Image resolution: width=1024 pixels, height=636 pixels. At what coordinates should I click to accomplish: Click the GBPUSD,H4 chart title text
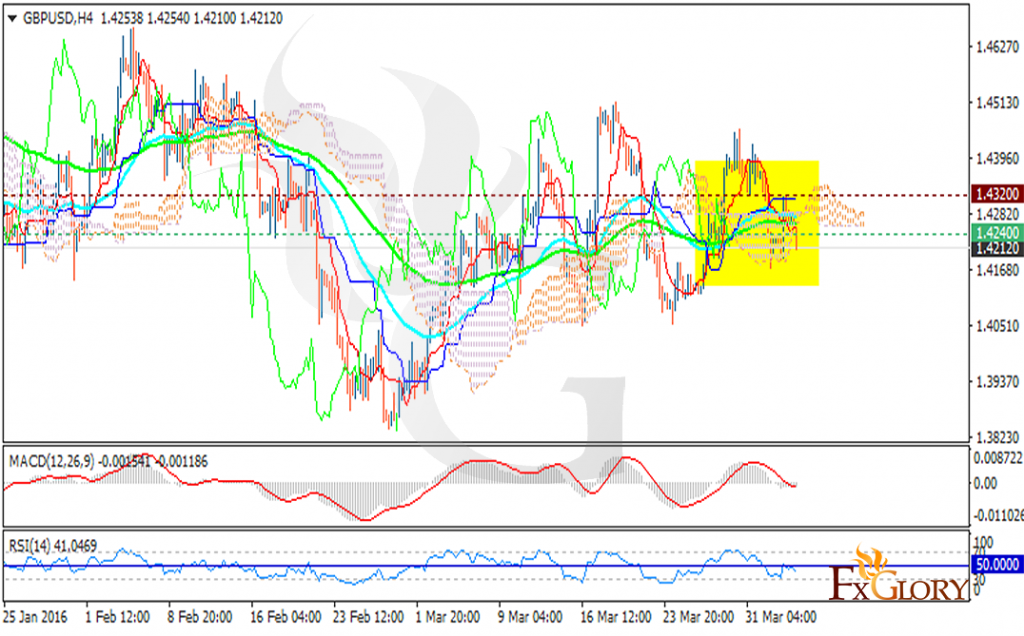click(57, 19)
